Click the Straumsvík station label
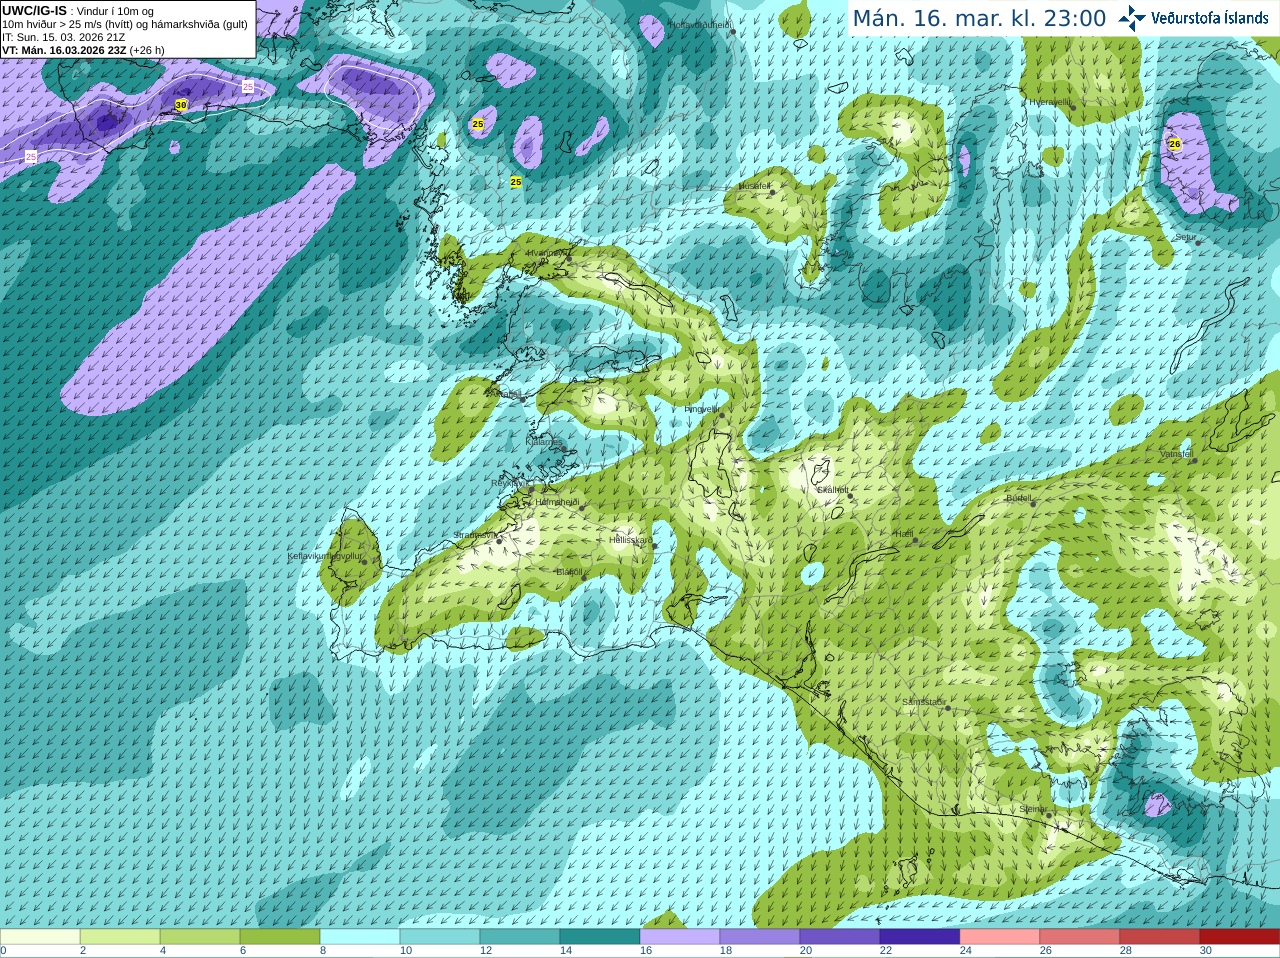The width and height of the screenshot is (1280, 958). 474,535
